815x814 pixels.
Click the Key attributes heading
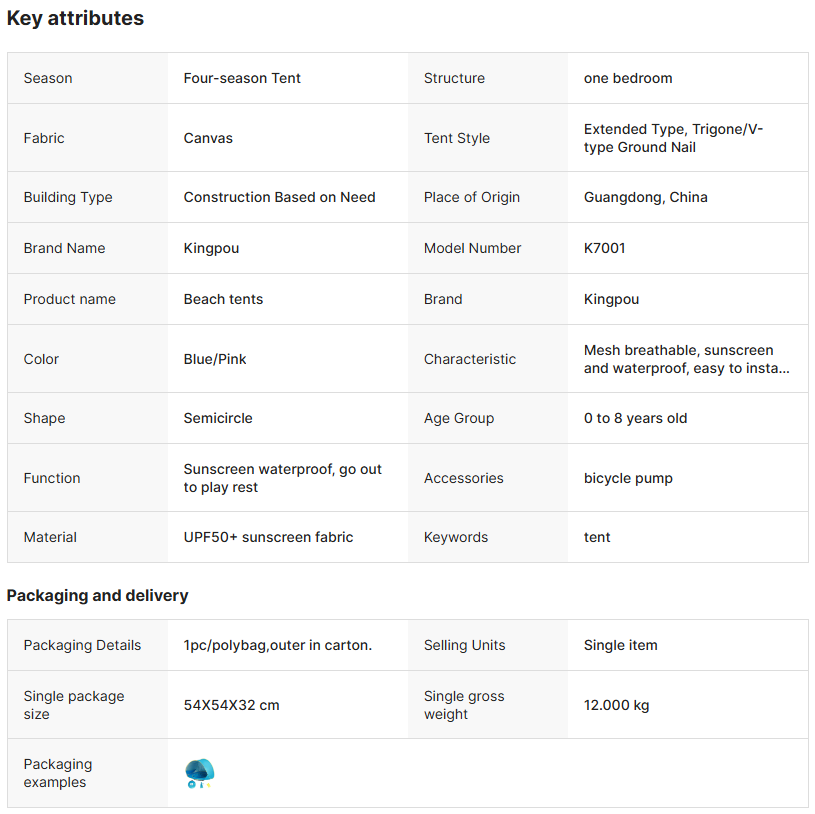click(x=75, y=18)
